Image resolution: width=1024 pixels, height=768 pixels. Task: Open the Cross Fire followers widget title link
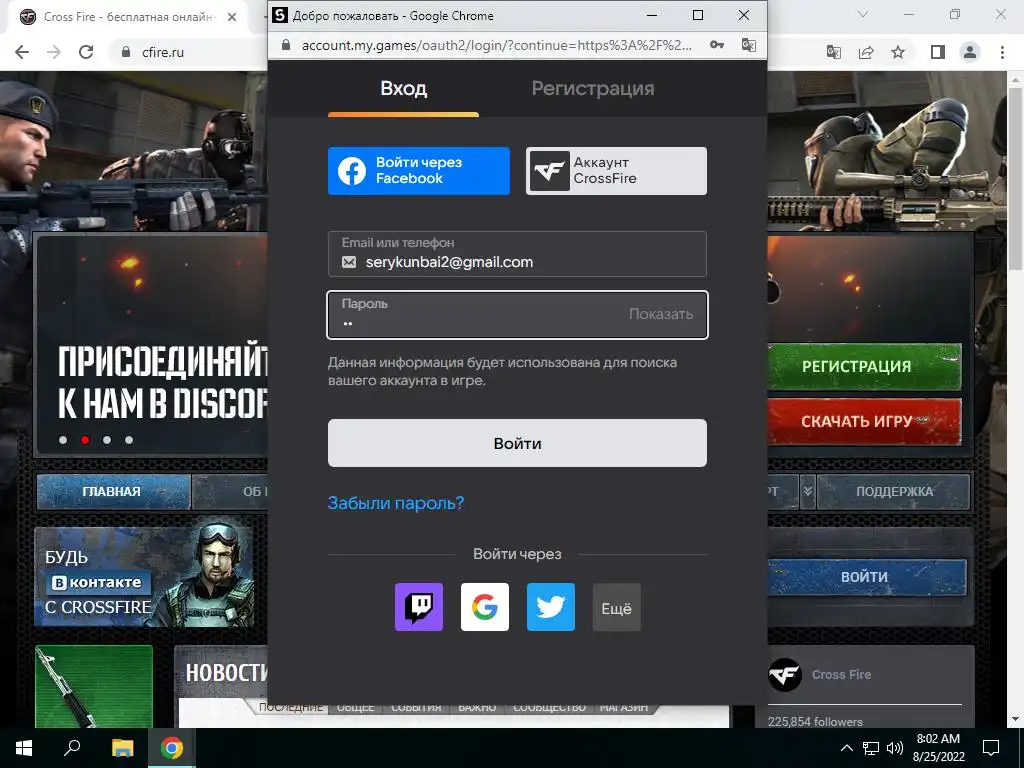click(x=841, y=675)
